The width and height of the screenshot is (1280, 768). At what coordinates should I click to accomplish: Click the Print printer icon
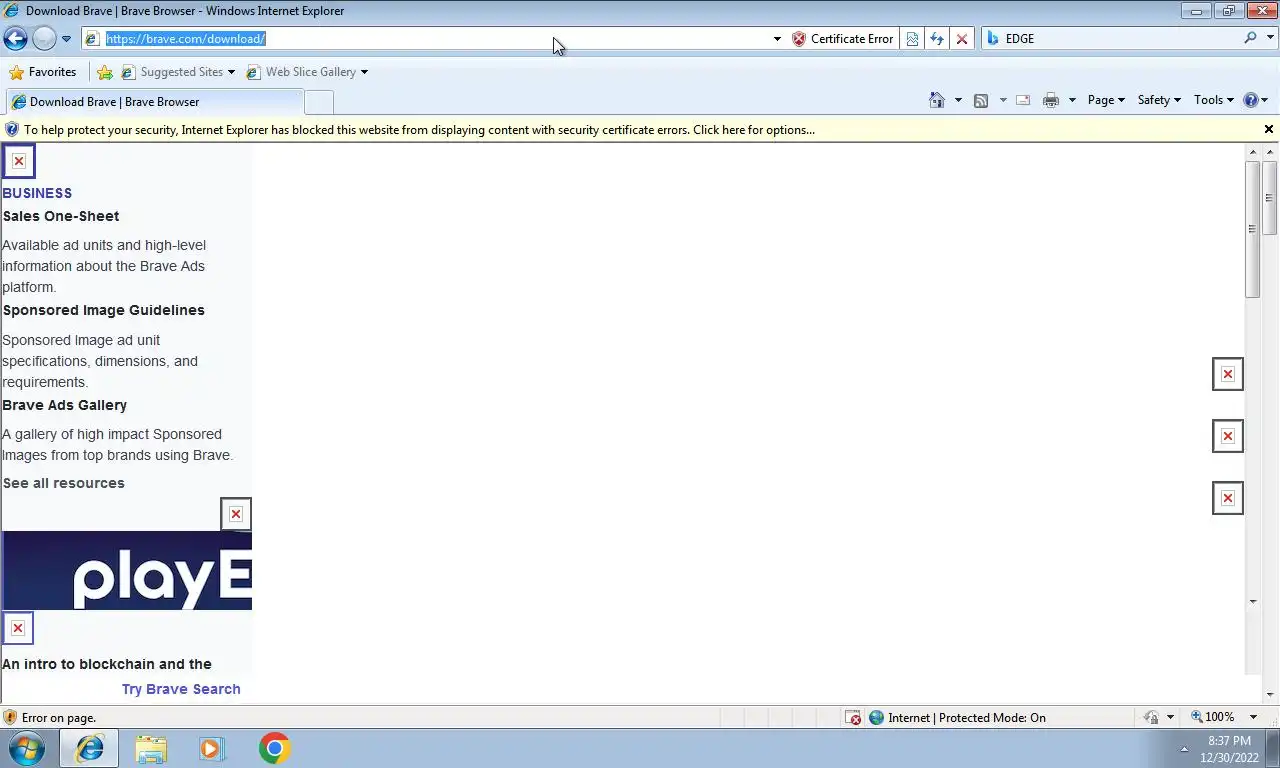[1051, 100]
